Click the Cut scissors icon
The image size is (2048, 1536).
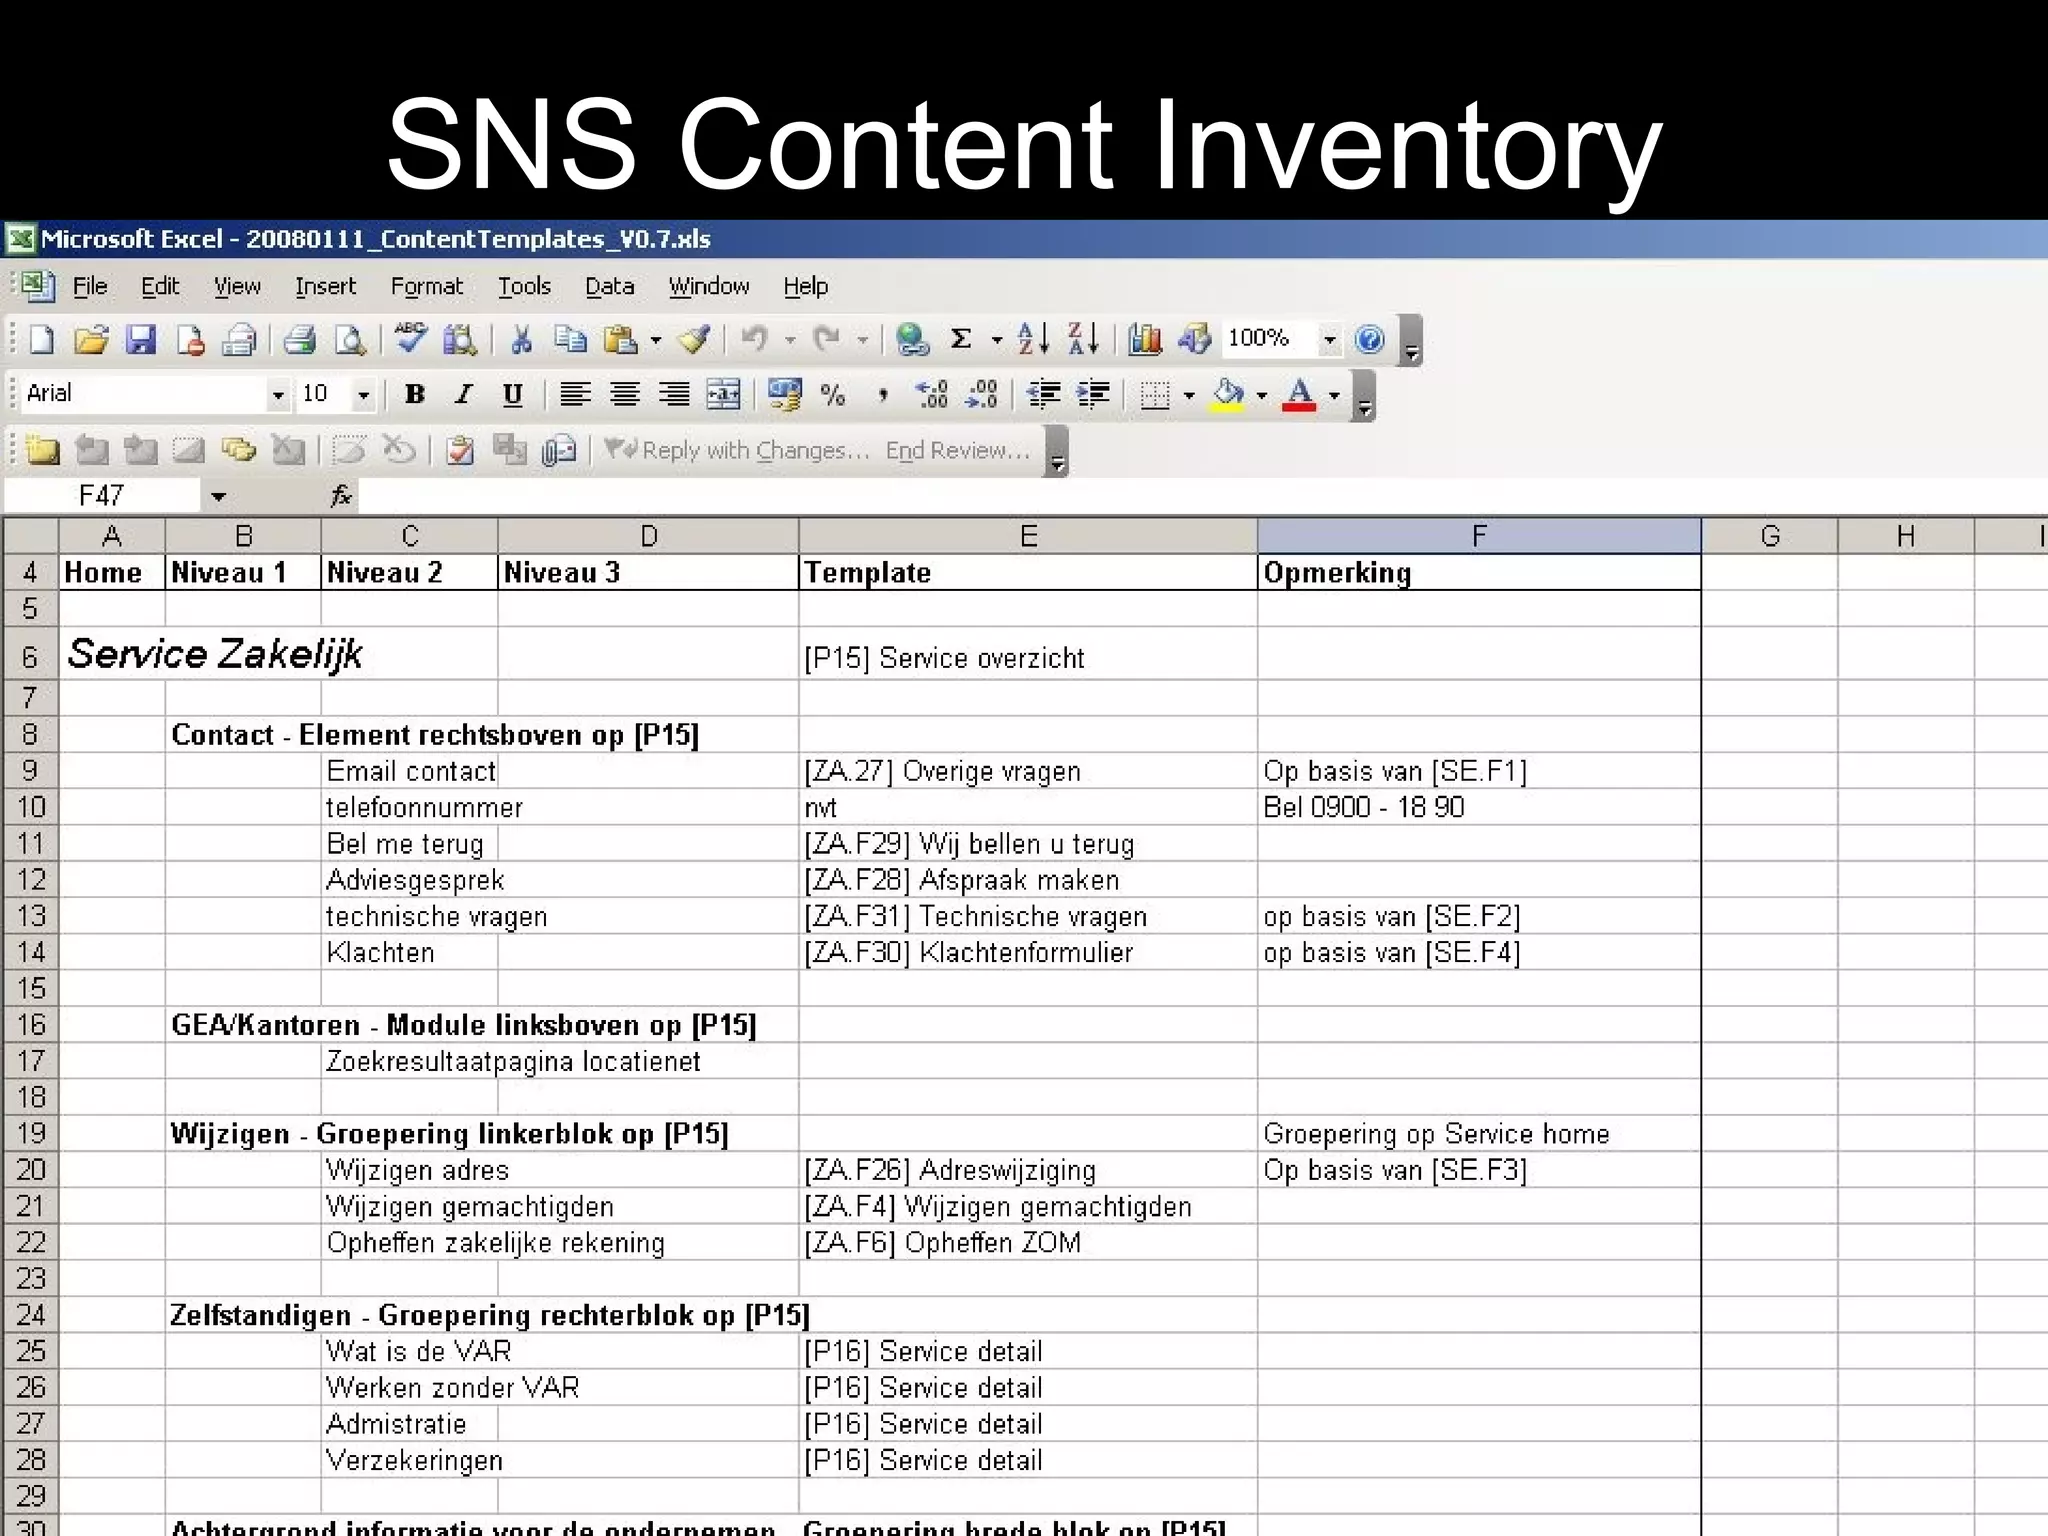pos(521,340)
